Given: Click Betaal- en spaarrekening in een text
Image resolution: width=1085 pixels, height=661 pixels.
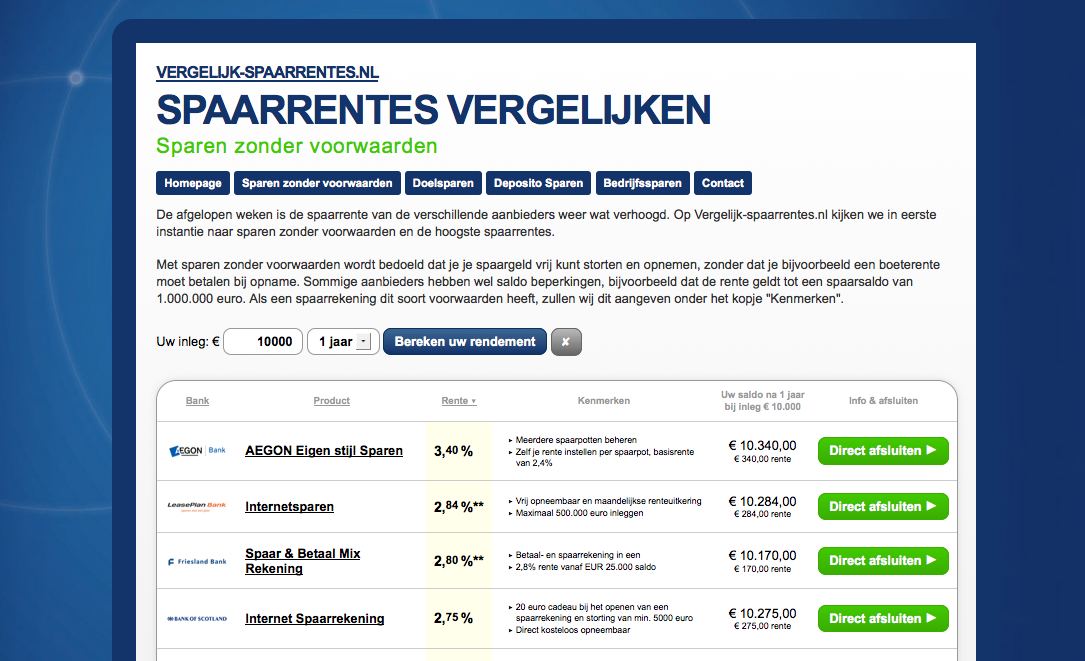Looking at the screenshot, I should [x=578, y=555].
